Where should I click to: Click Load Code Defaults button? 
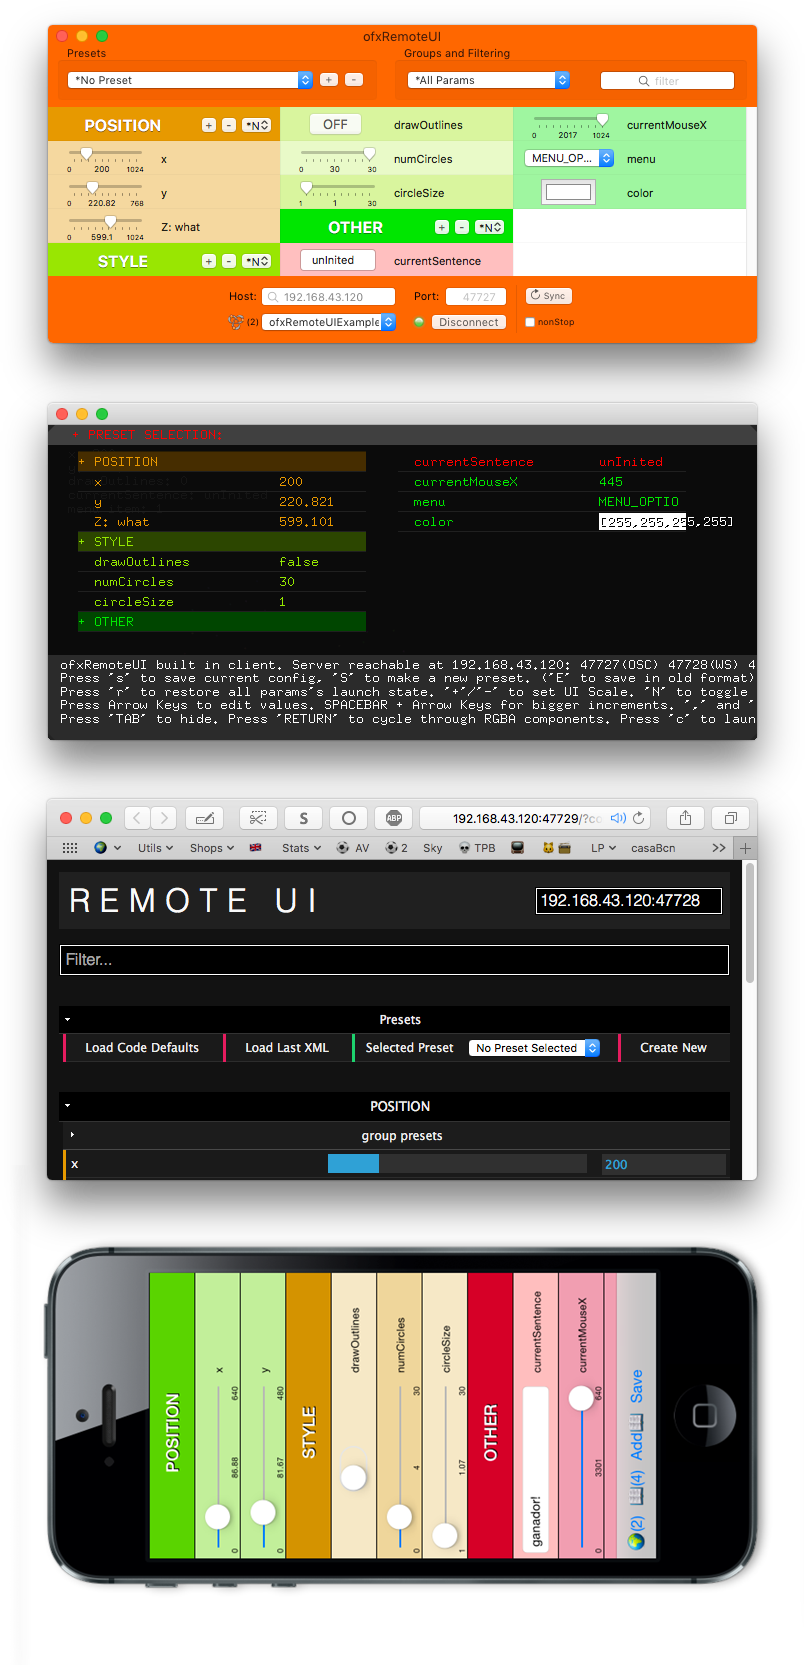click(x=142, y=1048)
